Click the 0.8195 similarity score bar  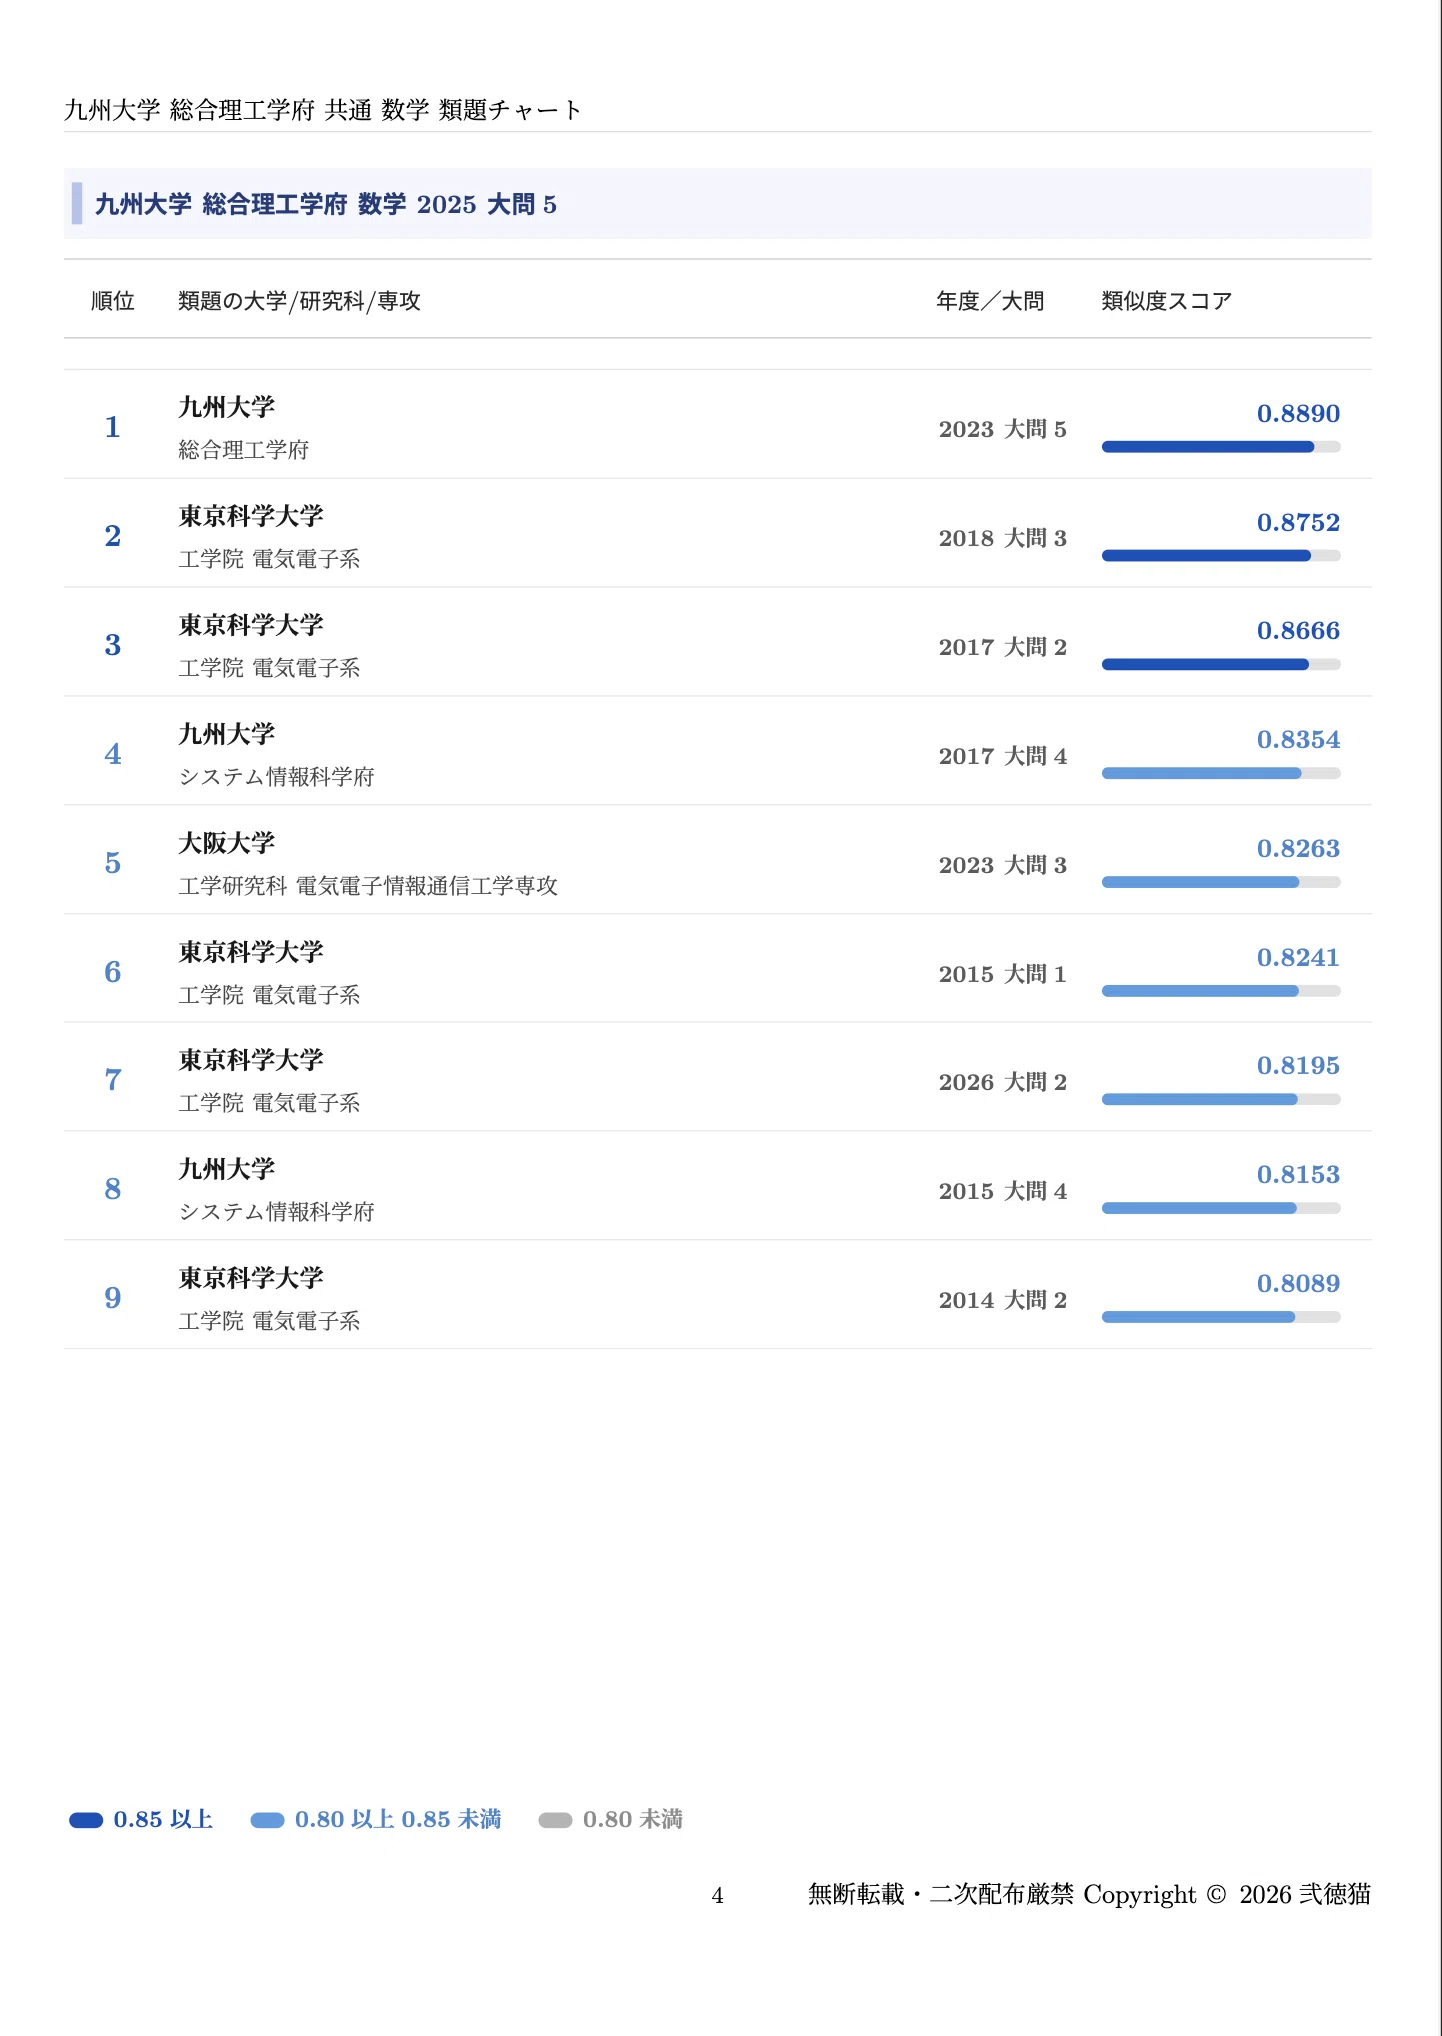point(1221,1099)
